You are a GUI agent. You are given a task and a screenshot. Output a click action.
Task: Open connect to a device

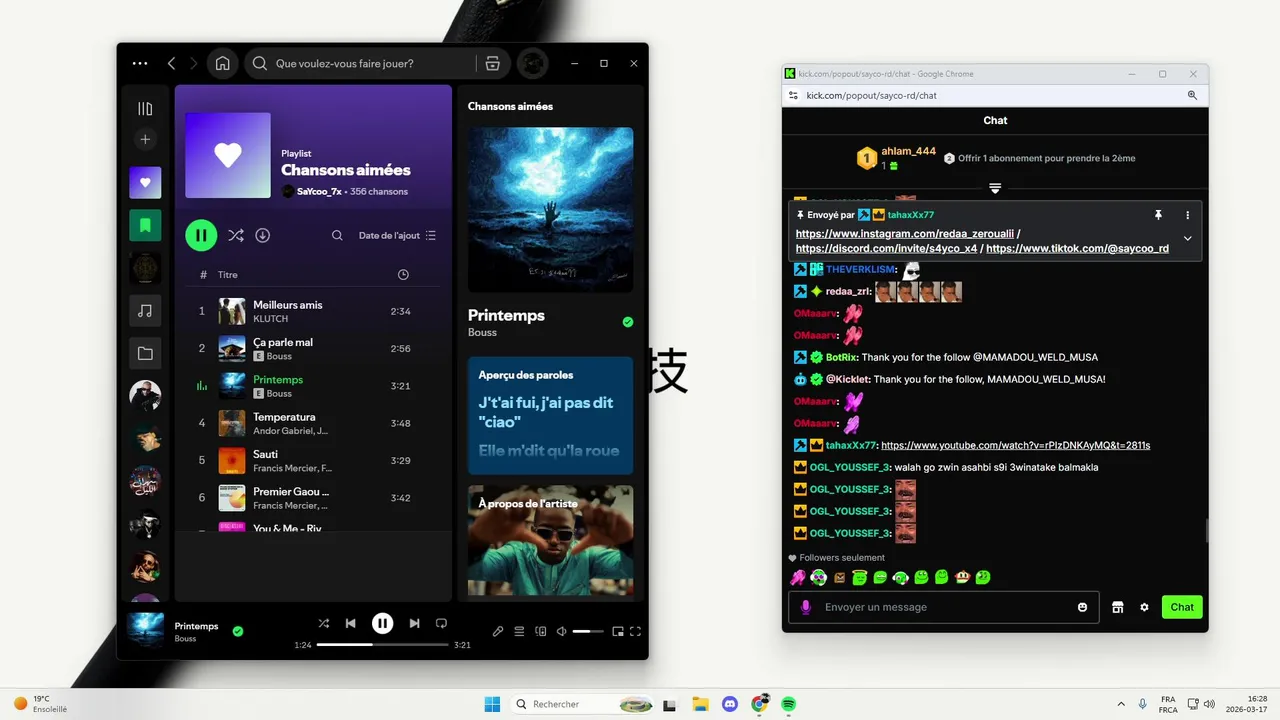tap(541, 631)
